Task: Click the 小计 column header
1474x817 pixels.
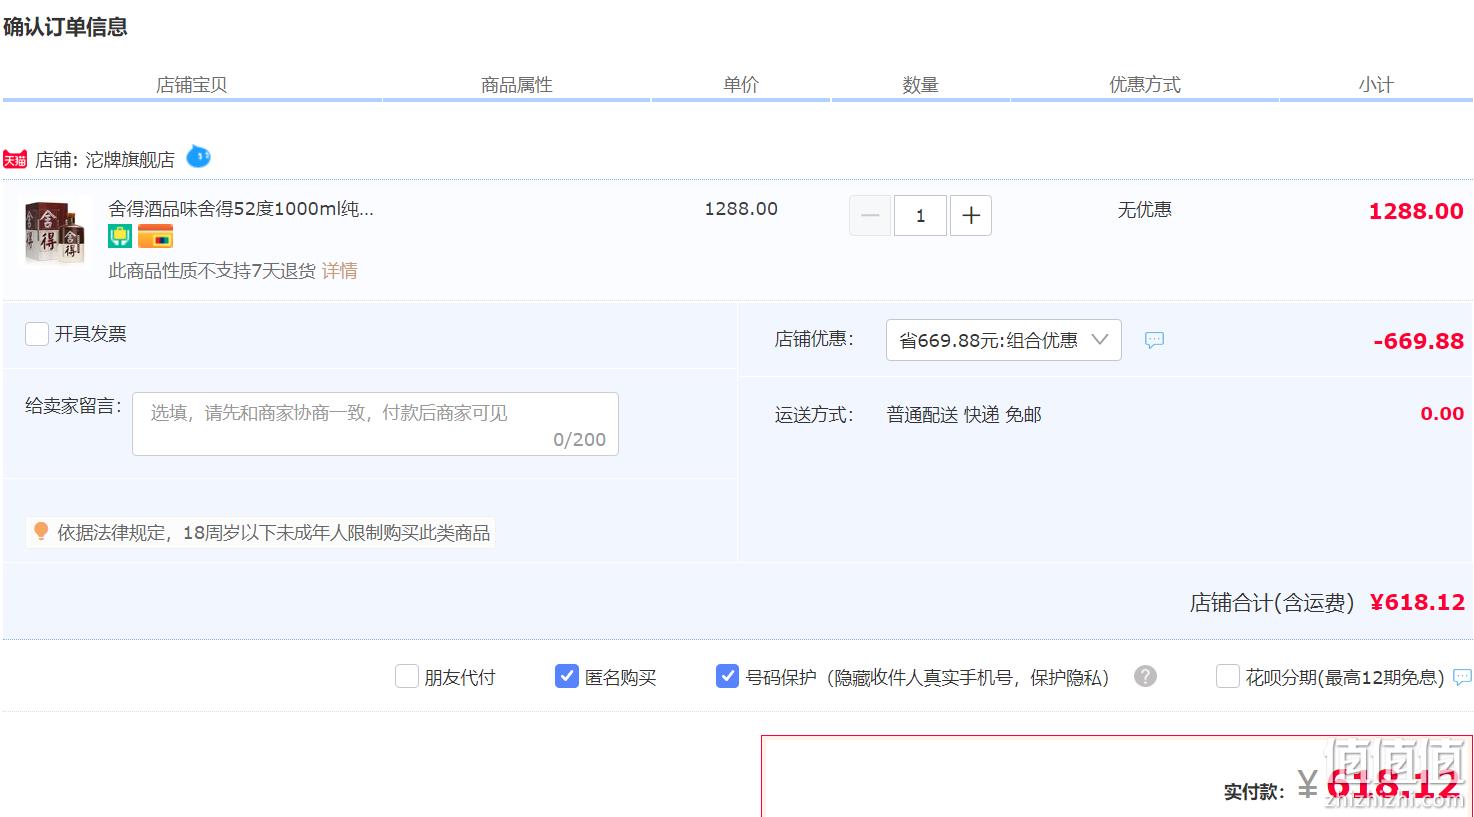Action: [x=1376, y=85]
